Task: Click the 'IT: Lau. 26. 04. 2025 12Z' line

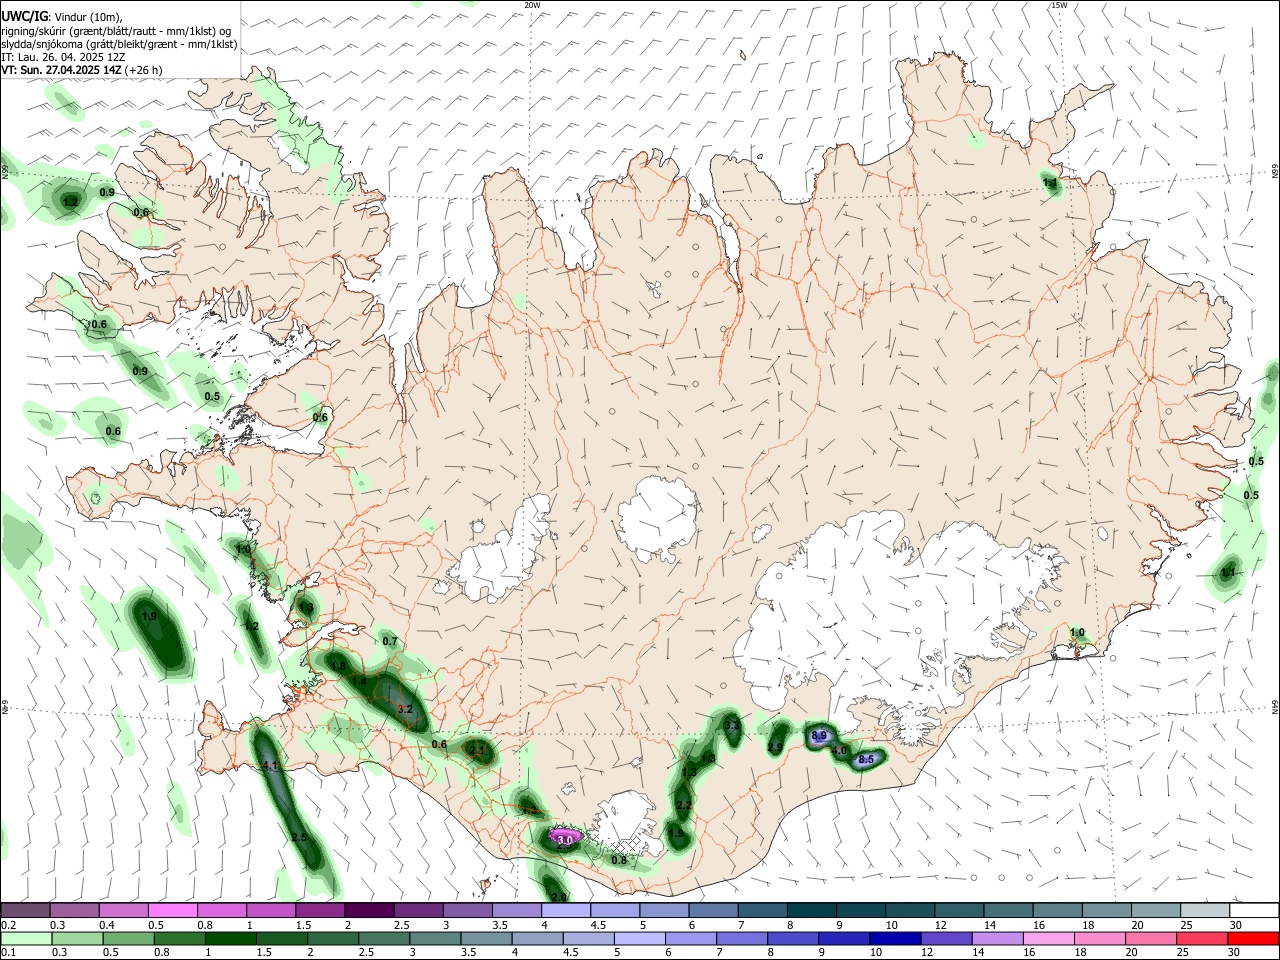Action: [63, 57]
